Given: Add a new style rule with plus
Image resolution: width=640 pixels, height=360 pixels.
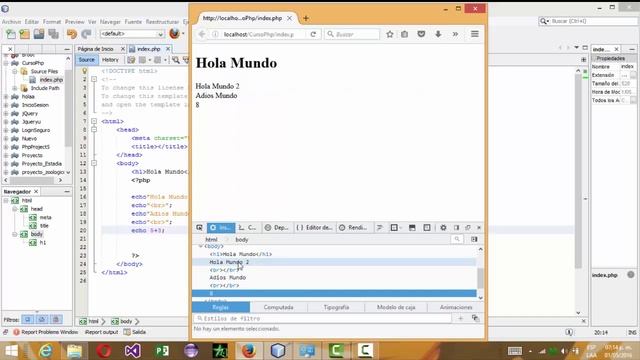Looking at the screenshot, I should point(460,318).
